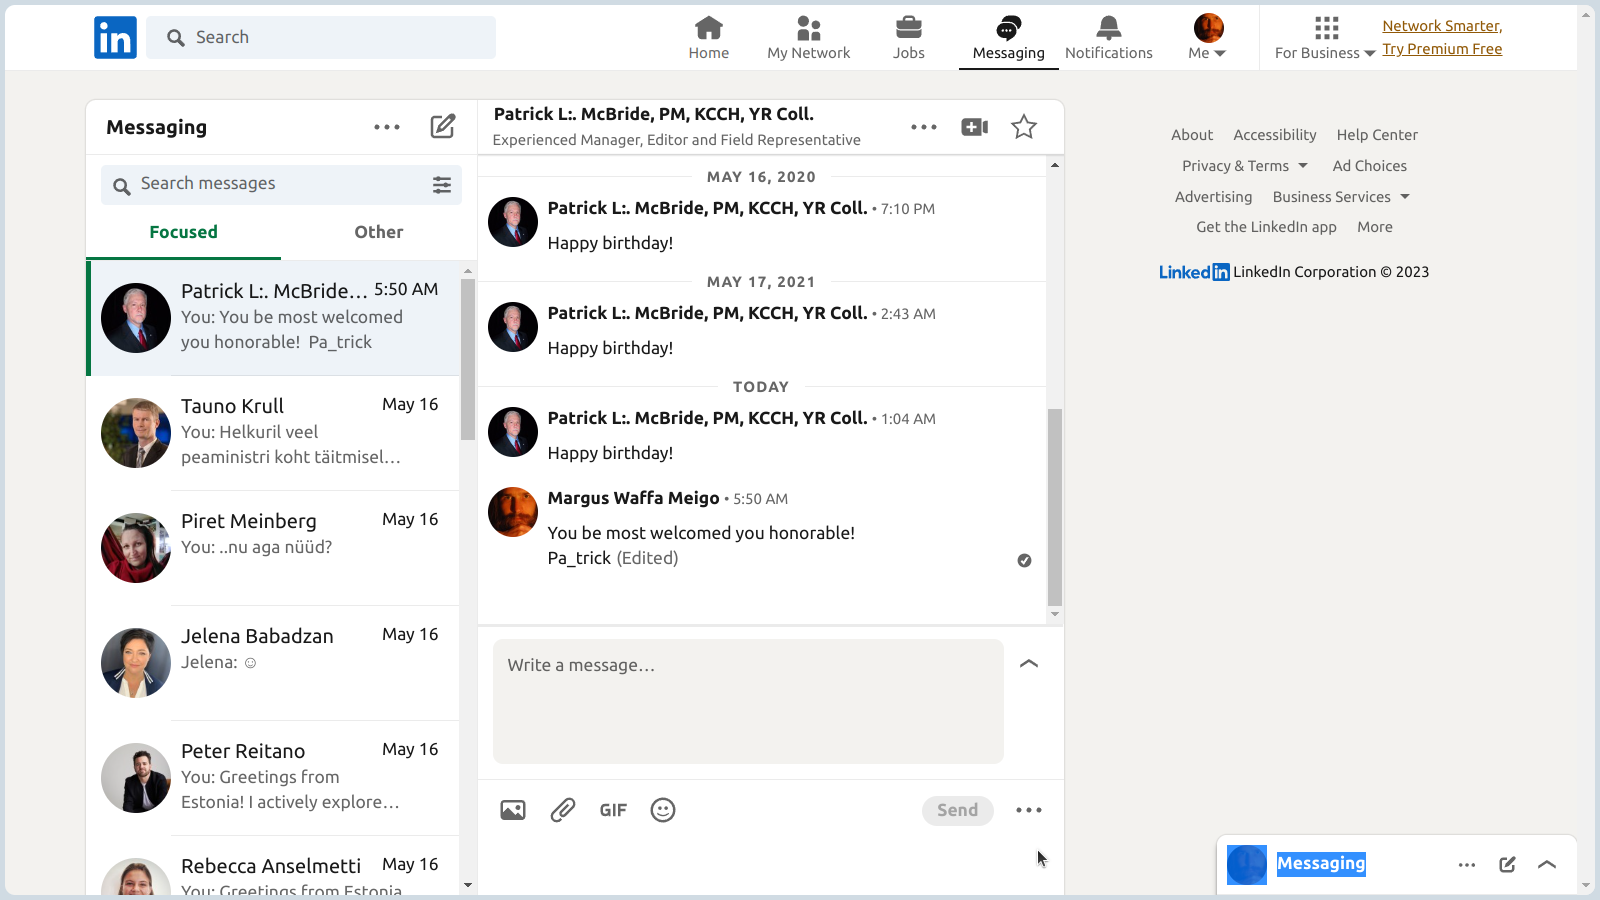
Task: Click profile avatar in Messaging overlay
Action: tap(1247, 865)
